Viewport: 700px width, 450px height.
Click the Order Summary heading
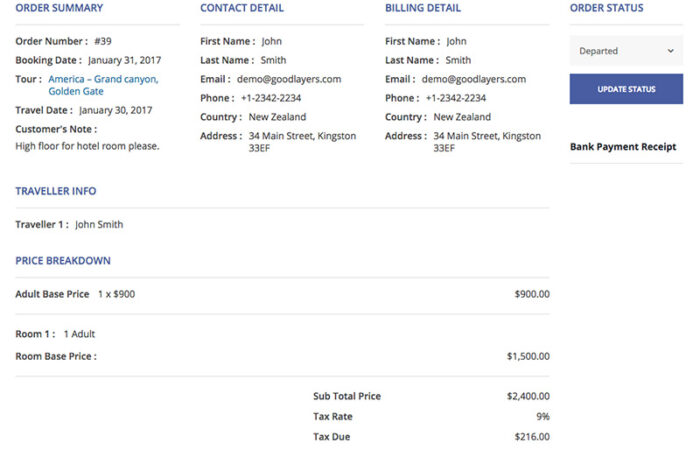pos(59,8)
